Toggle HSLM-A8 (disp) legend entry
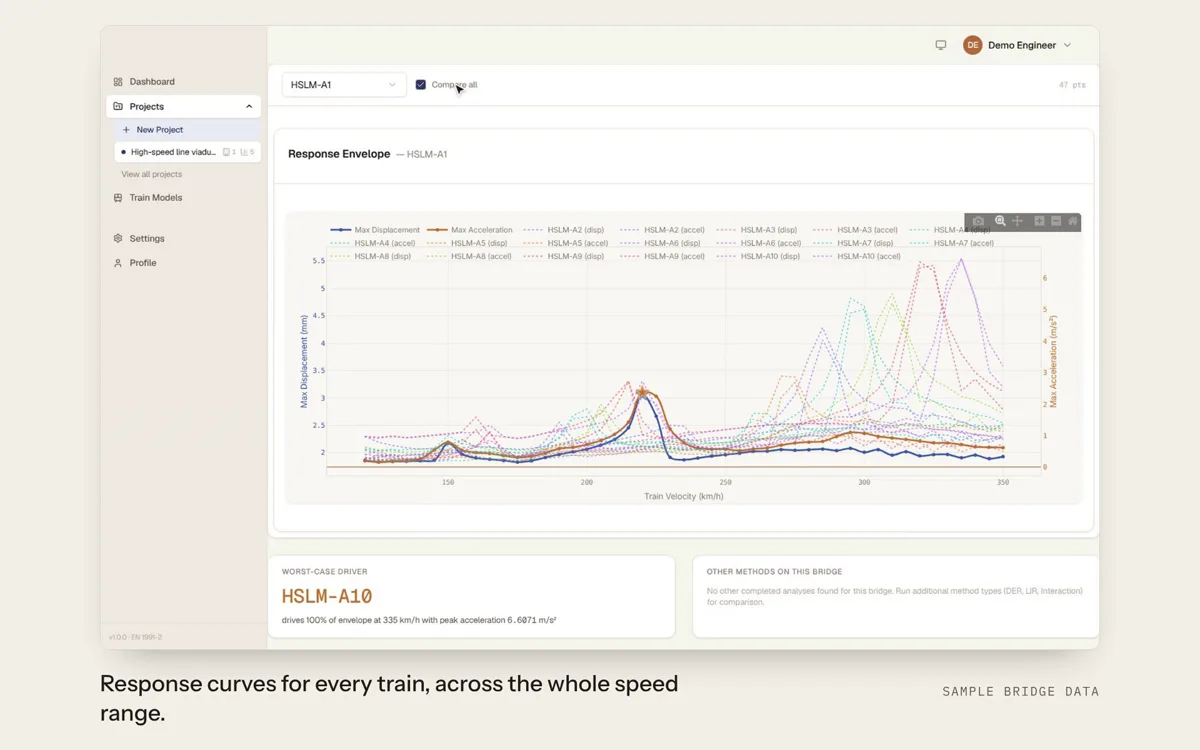 pos(370,256)
